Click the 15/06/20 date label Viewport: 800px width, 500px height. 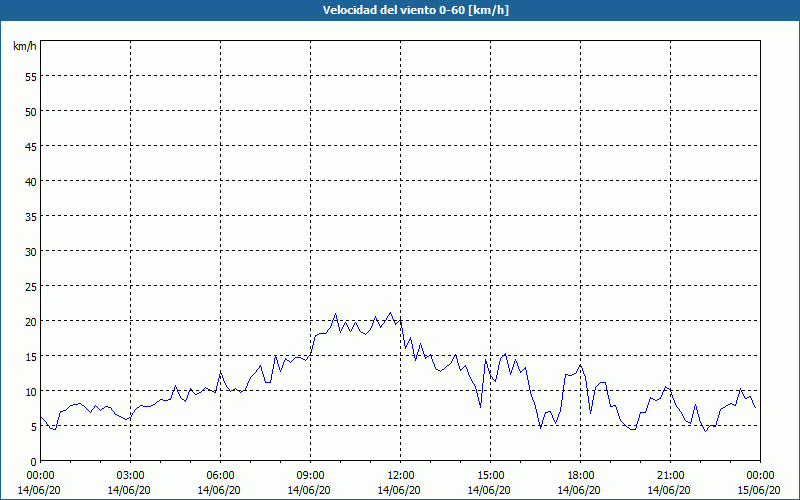759,490
